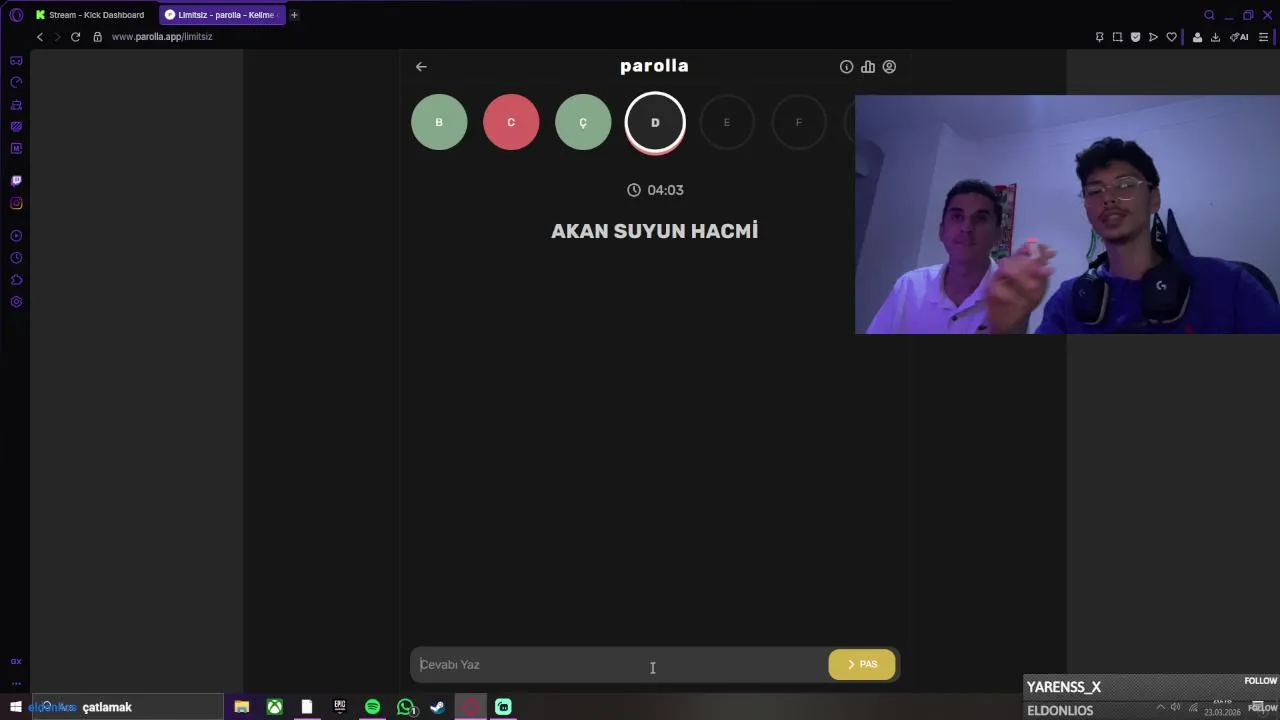Select the dimmed letter F circle
Viewport: 1280px width, 720px height.
coord(799,122)
